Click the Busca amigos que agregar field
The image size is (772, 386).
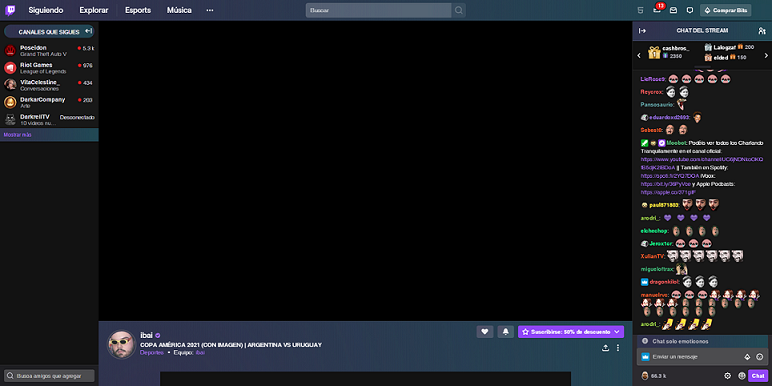[49, 376]
